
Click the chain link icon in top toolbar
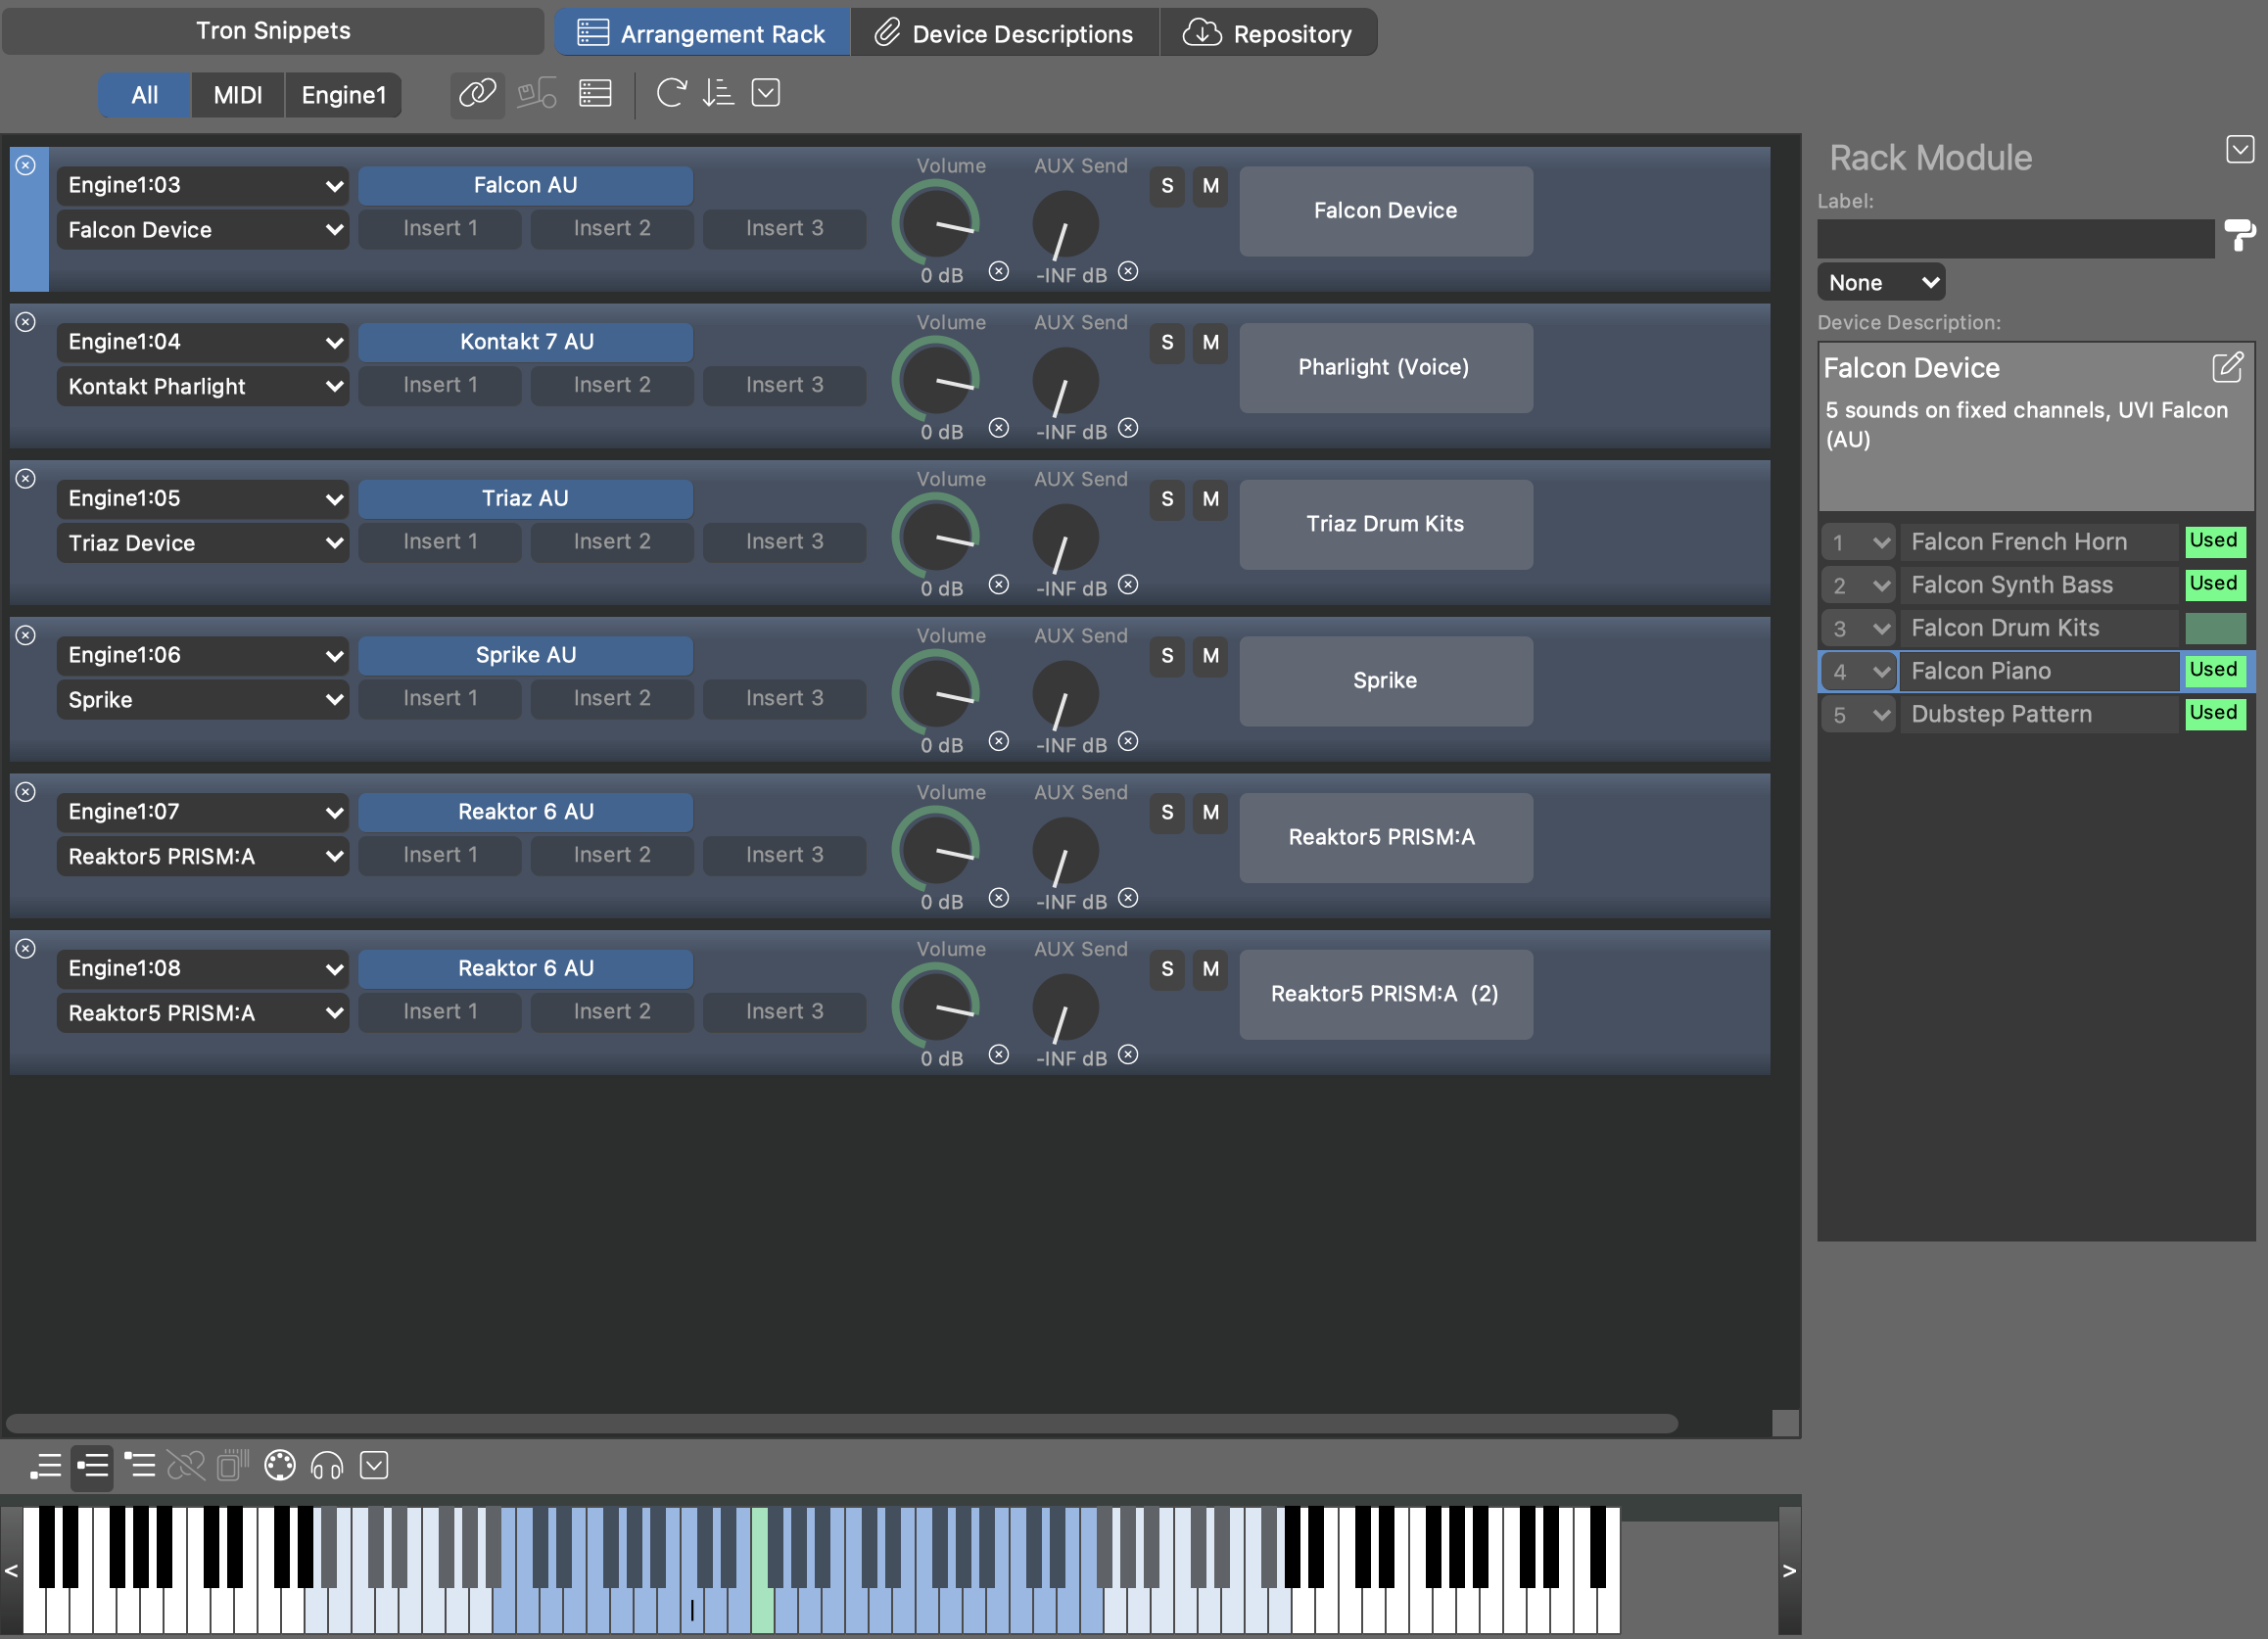(477, 94)
